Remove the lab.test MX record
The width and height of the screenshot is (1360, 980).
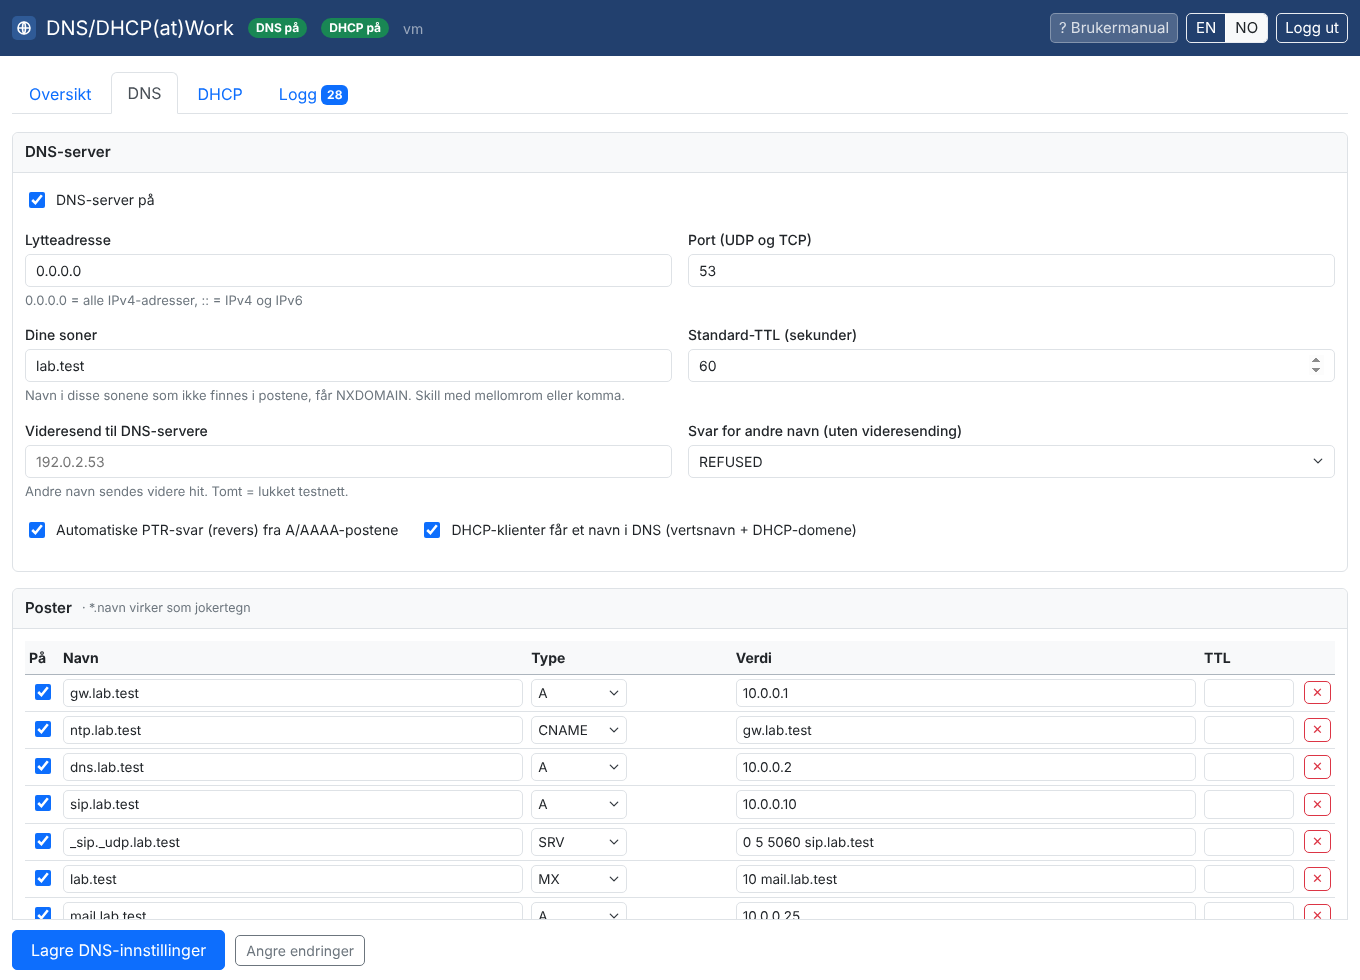[1317, 879]
